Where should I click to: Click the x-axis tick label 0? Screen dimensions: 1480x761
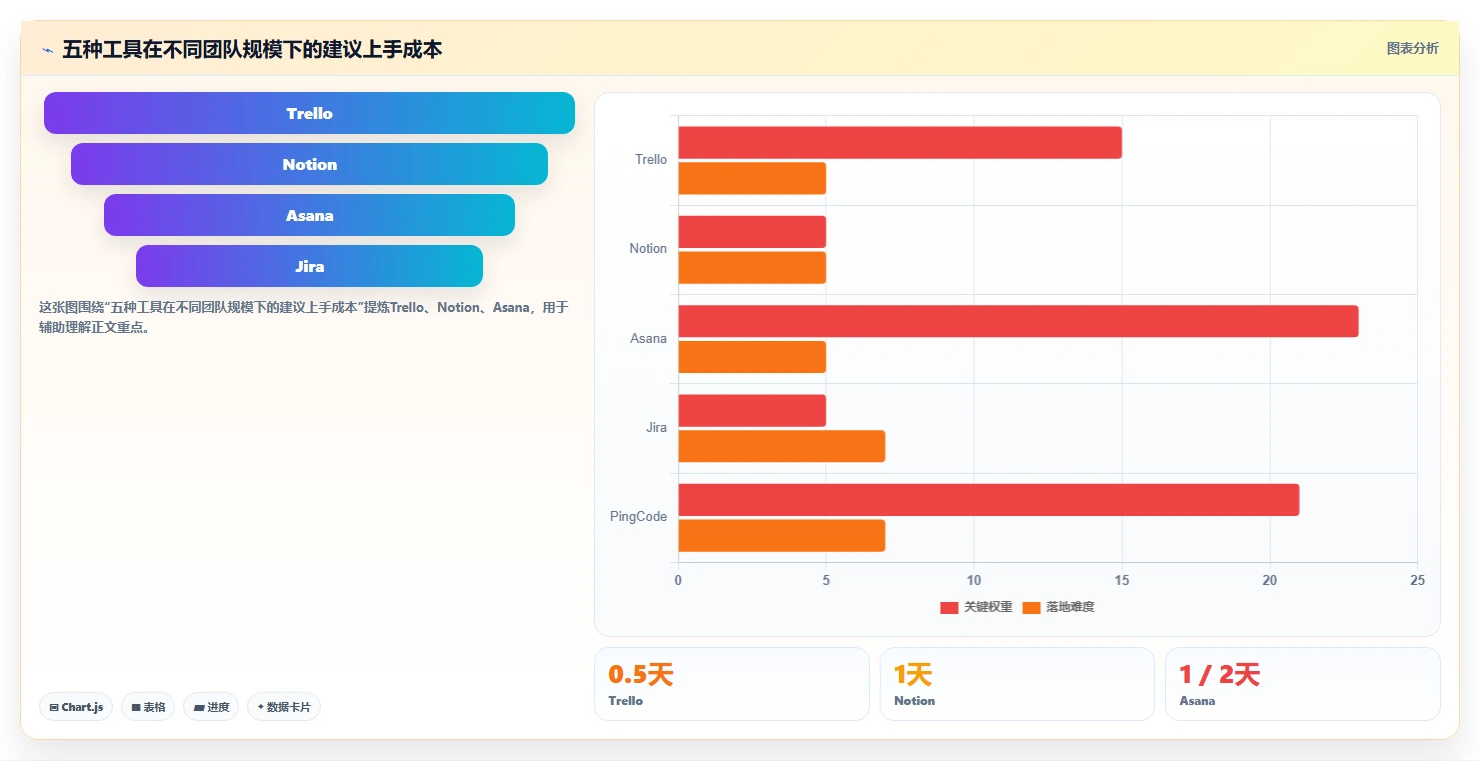pos(678,581)
